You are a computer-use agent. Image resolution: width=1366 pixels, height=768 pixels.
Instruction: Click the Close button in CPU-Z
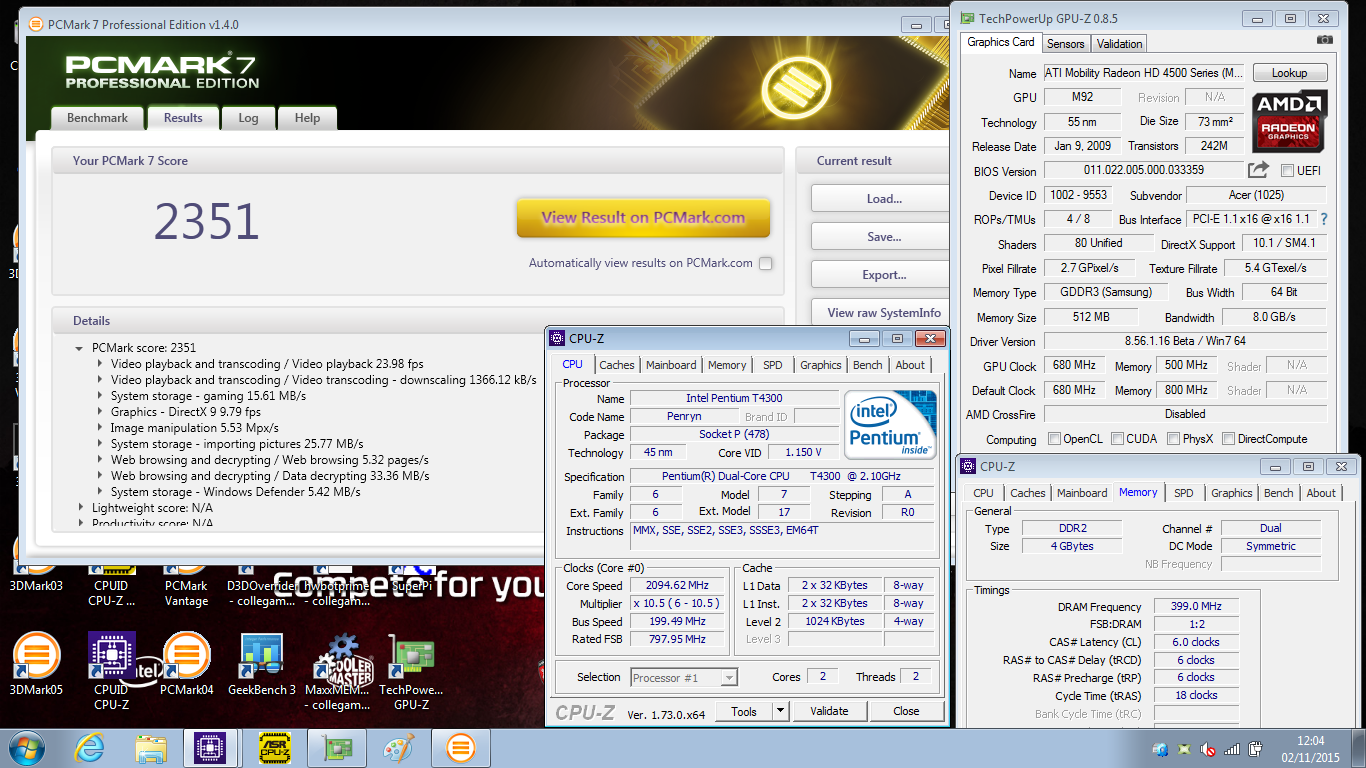[906, 711]
